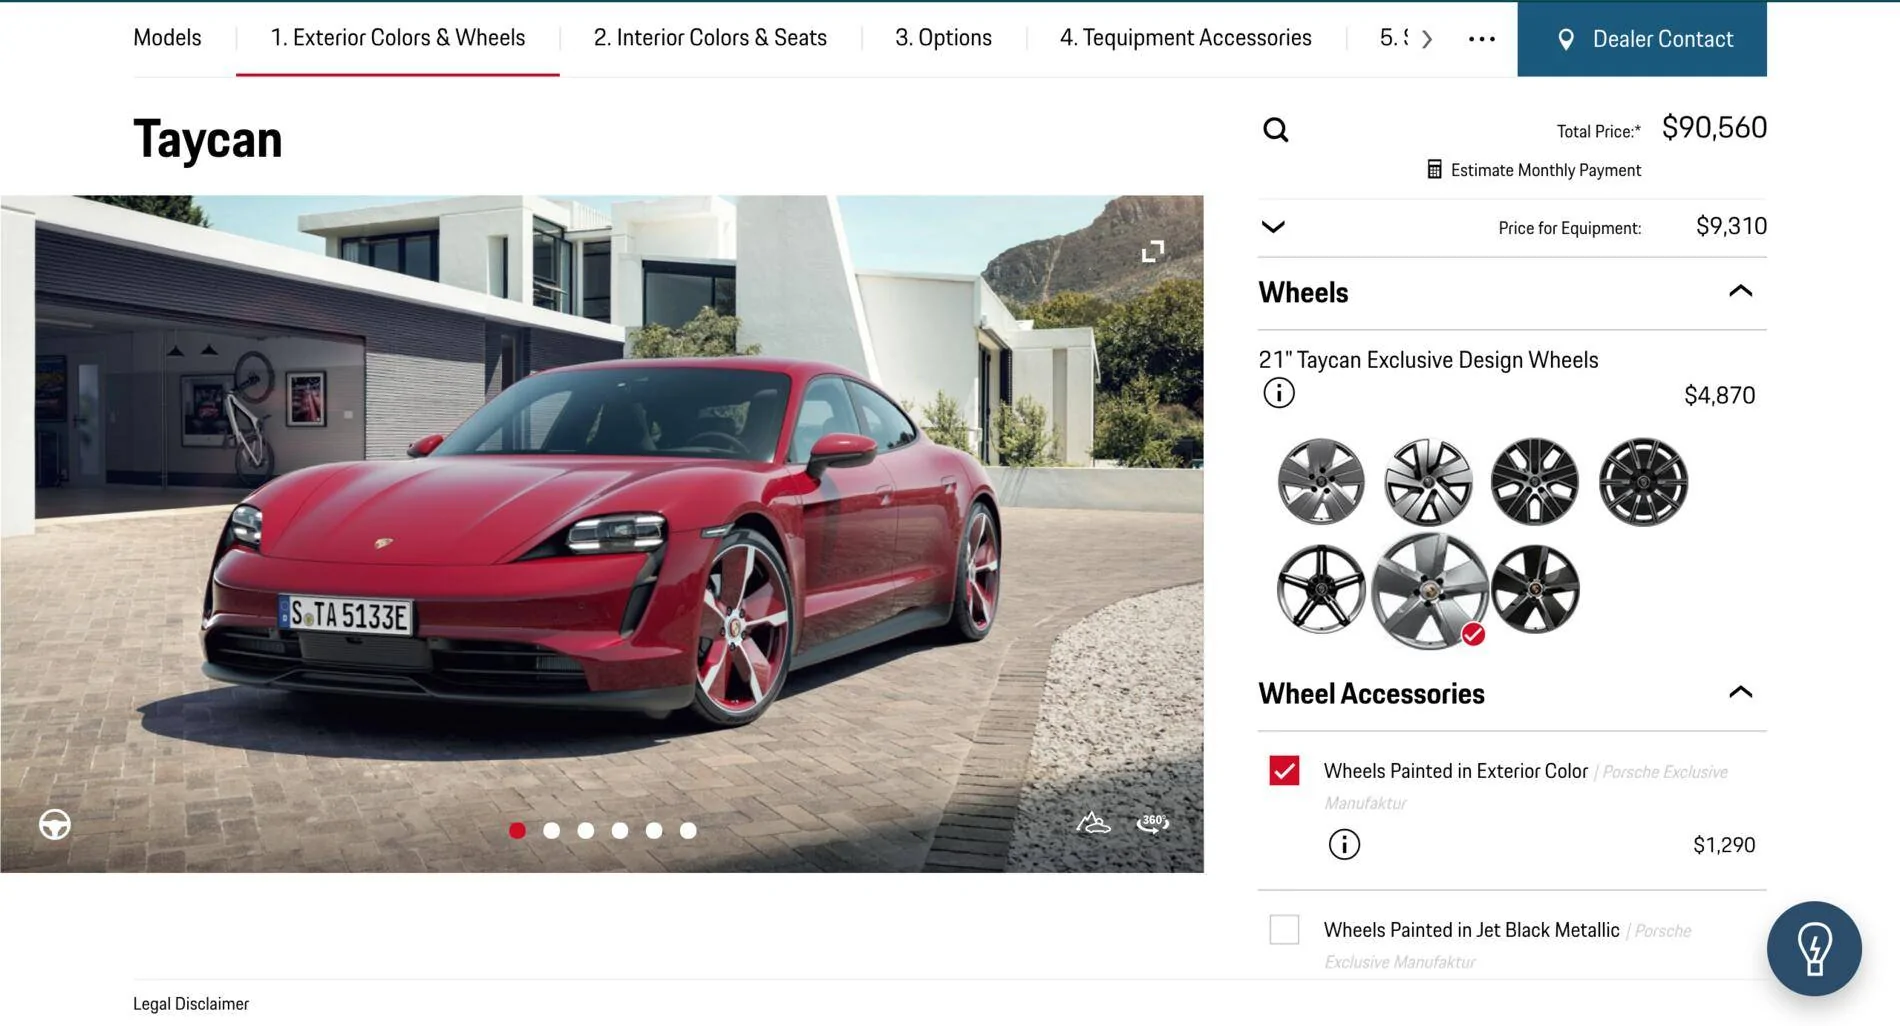Open info for 21" Taycan Exclusive Design Wheels
The width and height of the screenshot is (1900, 1026).
[1278, 393]
